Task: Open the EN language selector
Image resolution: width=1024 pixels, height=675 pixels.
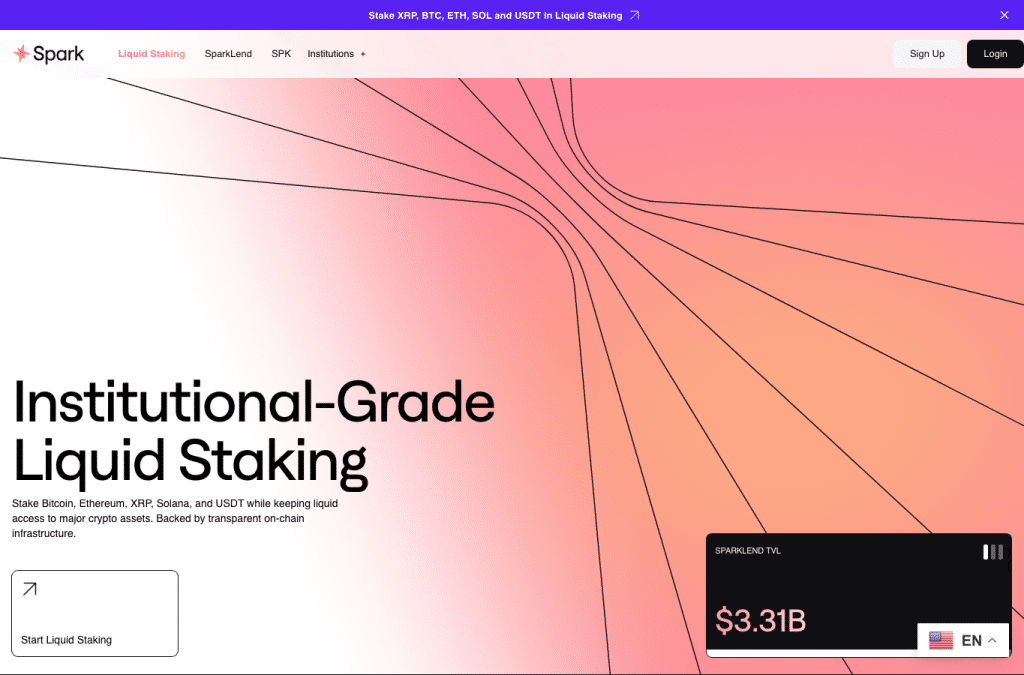Action: (963, 640)
